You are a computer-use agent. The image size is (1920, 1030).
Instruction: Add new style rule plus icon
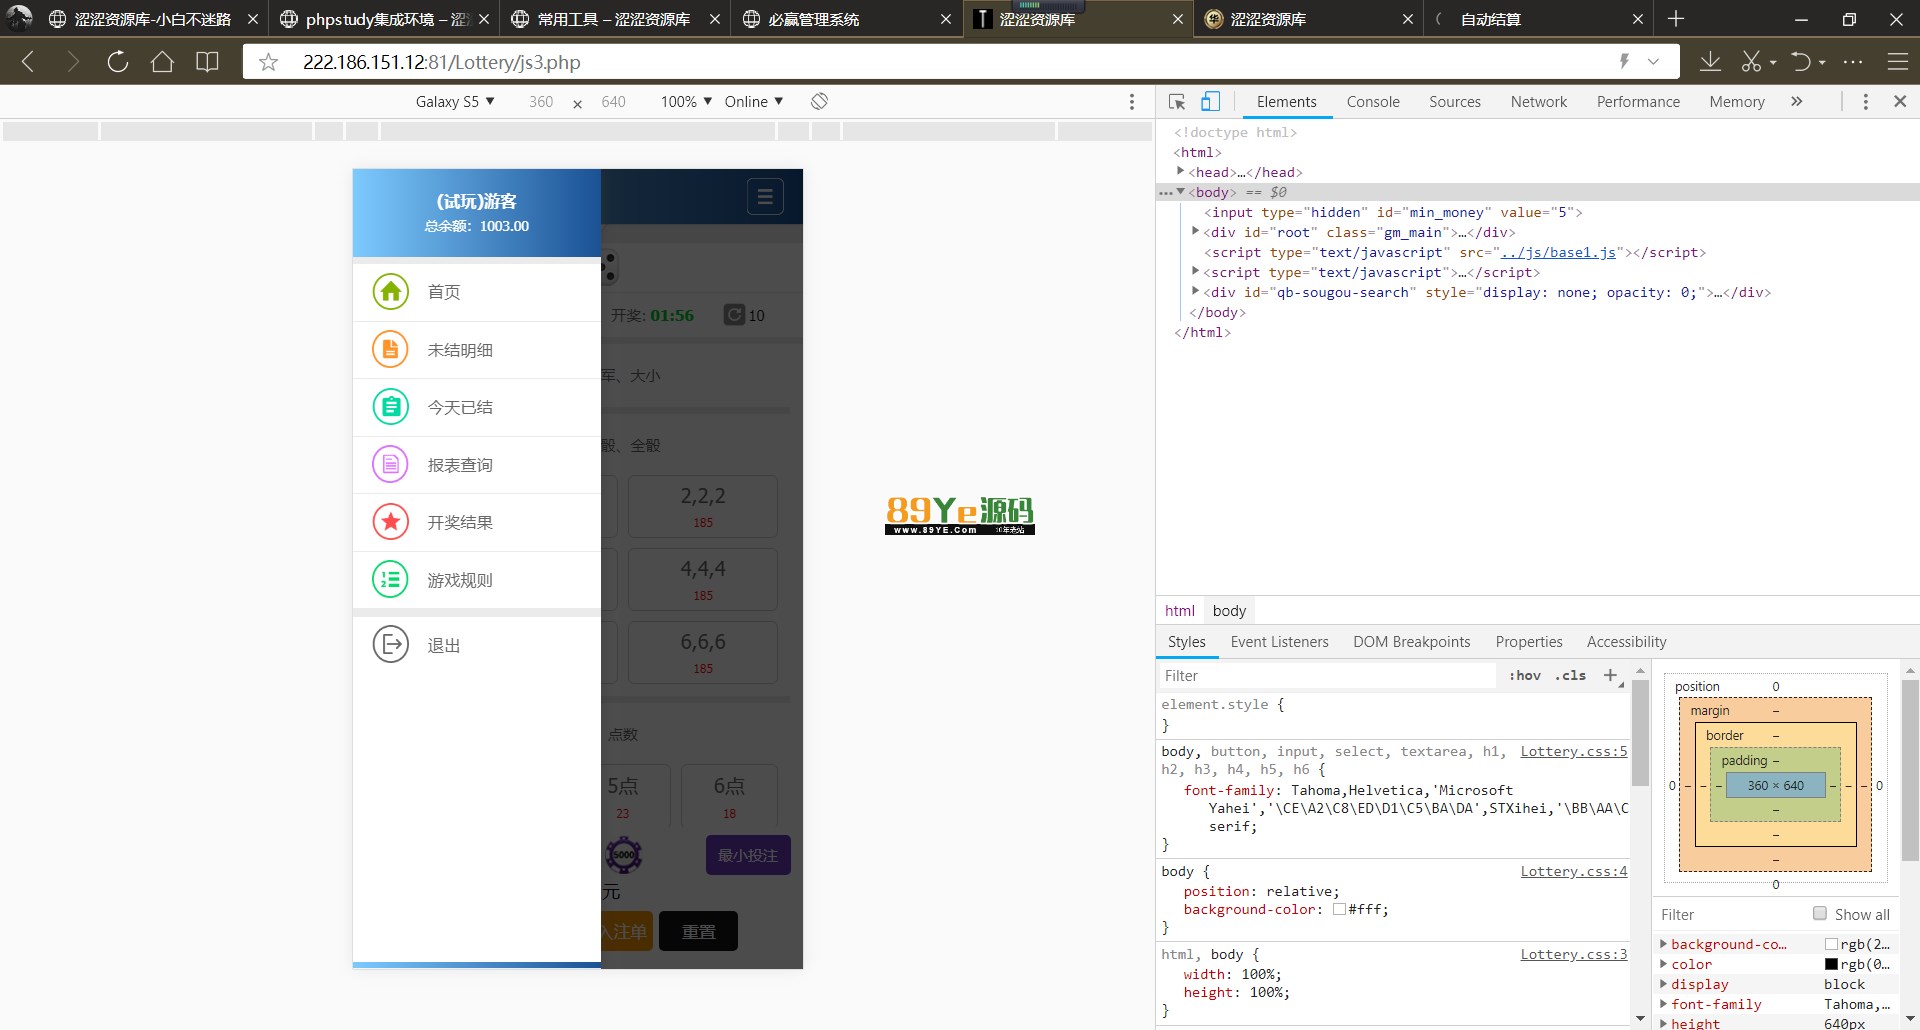pos(1611,676)
